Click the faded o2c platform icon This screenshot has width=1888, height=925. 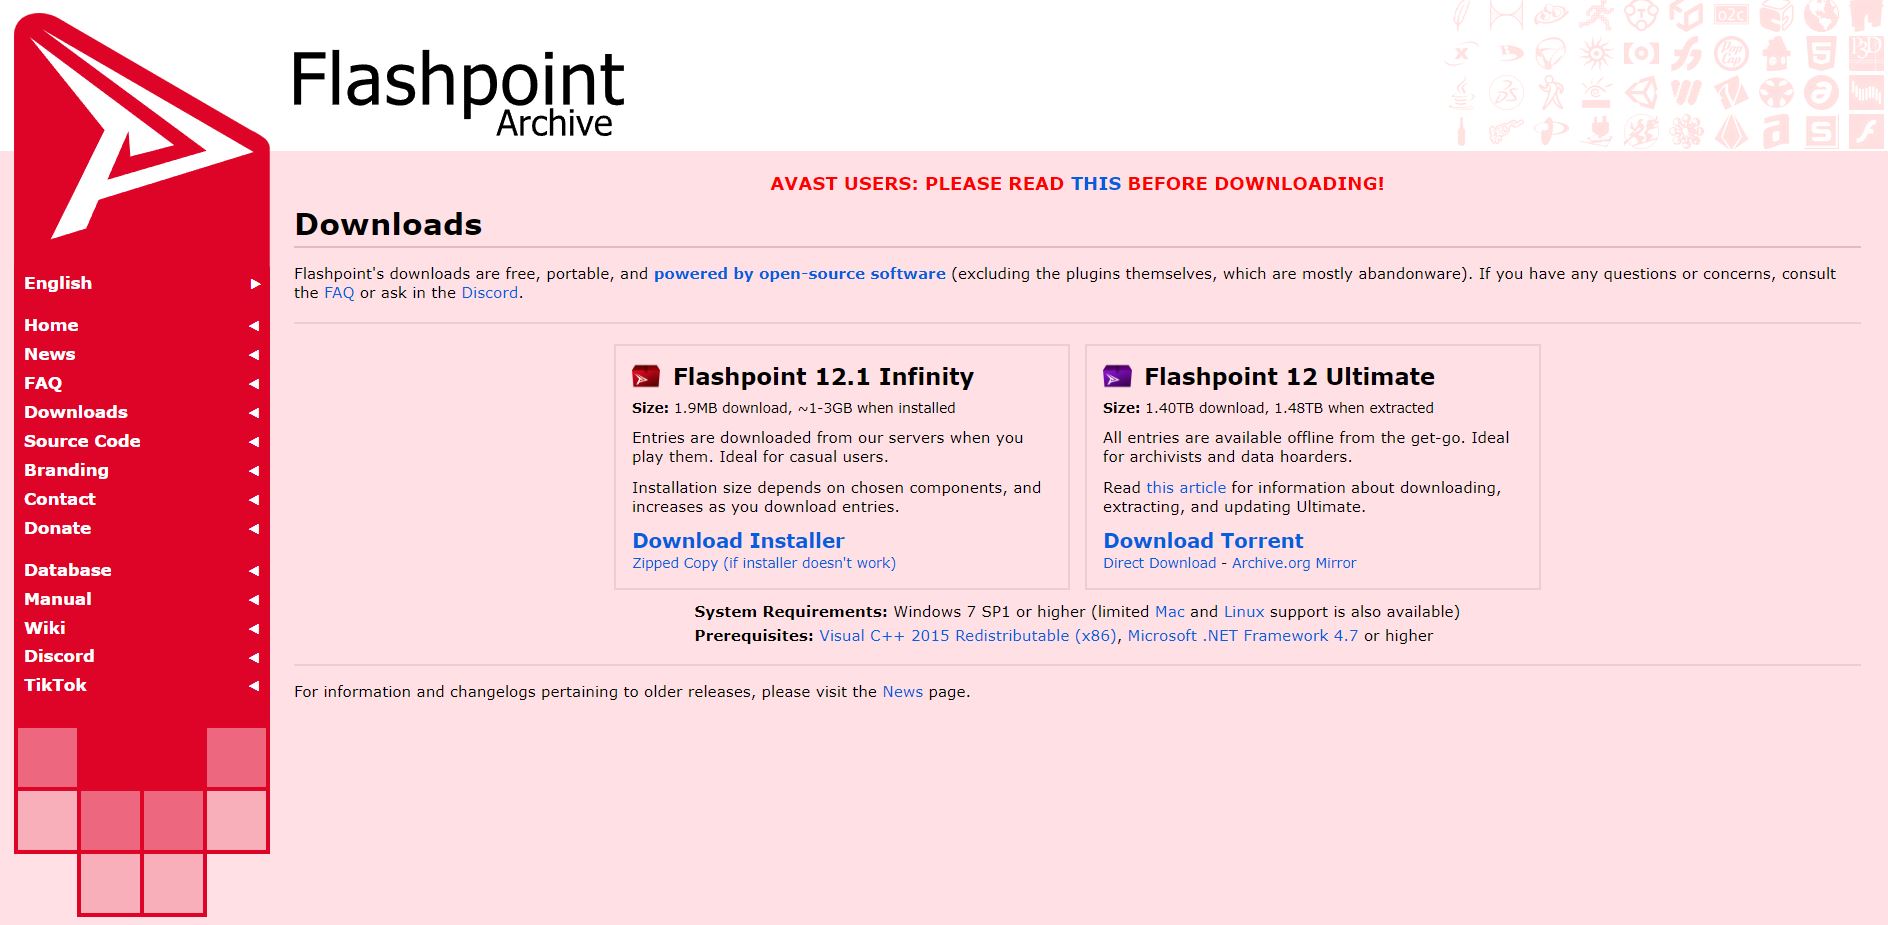tap(1731, 15)
